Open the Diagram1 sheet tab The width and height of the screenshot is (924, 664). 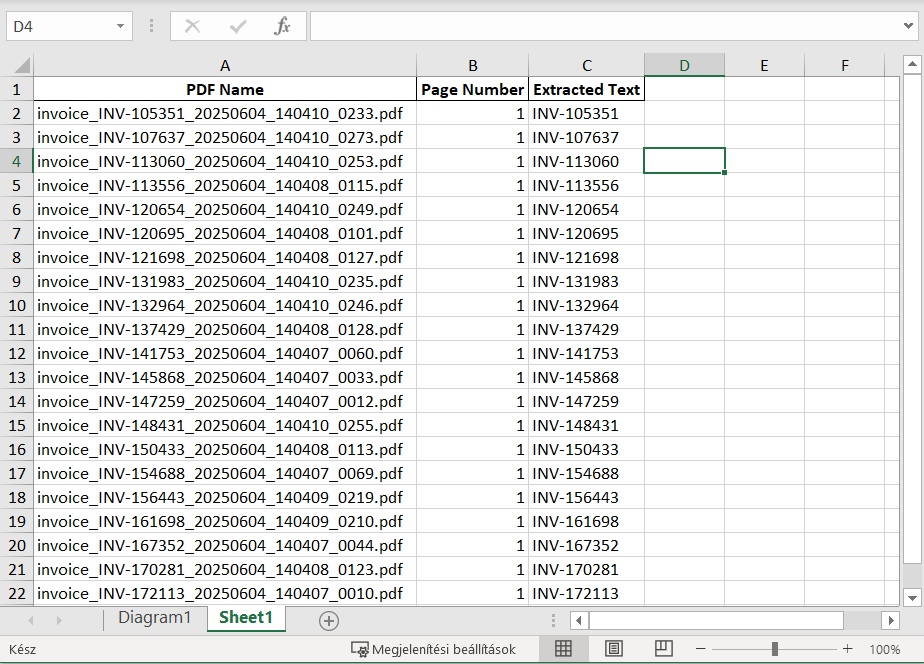pyautogui.click(x=154, y=618)
